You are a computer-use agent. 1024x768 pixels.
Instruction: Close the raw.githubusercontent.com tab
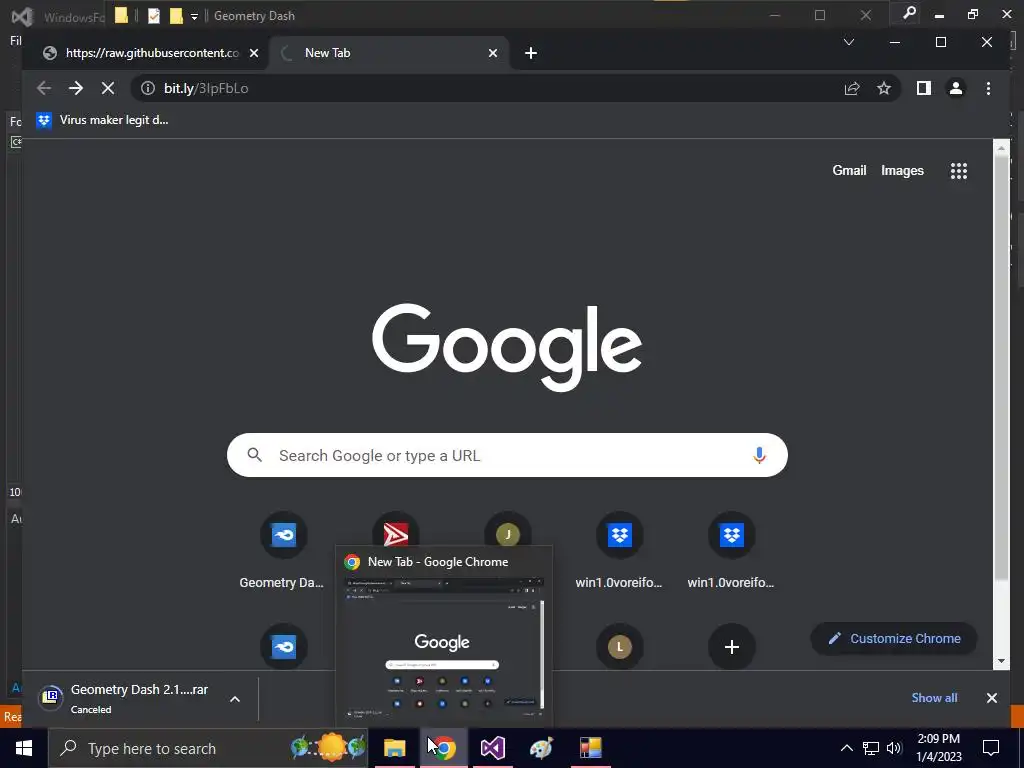(254, 53)
